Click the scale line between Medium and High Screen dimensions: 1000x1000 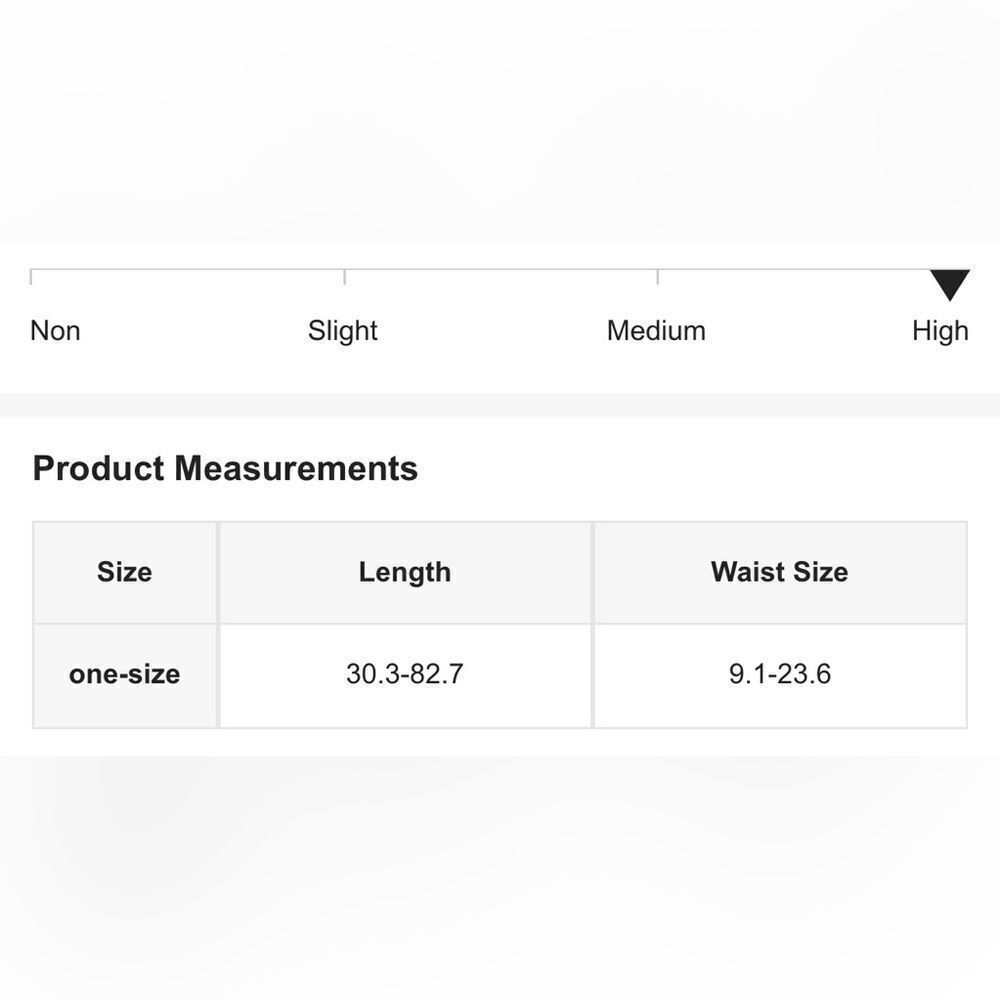click(790, 269)
